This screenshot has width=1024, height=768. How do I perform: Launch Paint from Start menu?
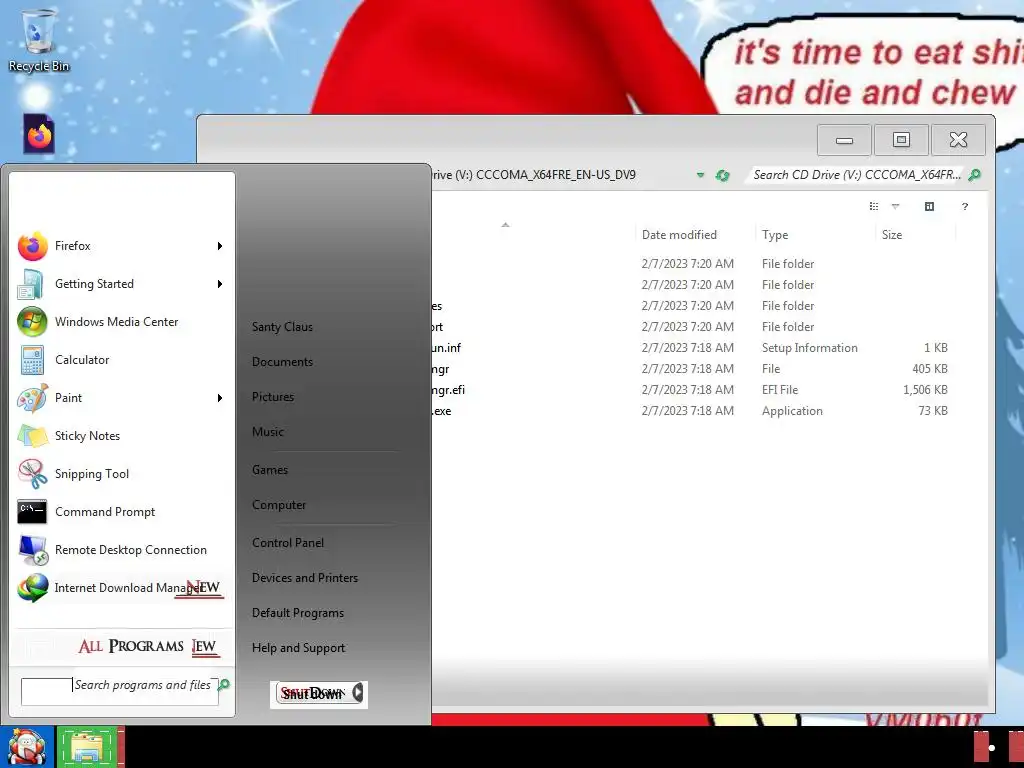(x=120, y=398)
